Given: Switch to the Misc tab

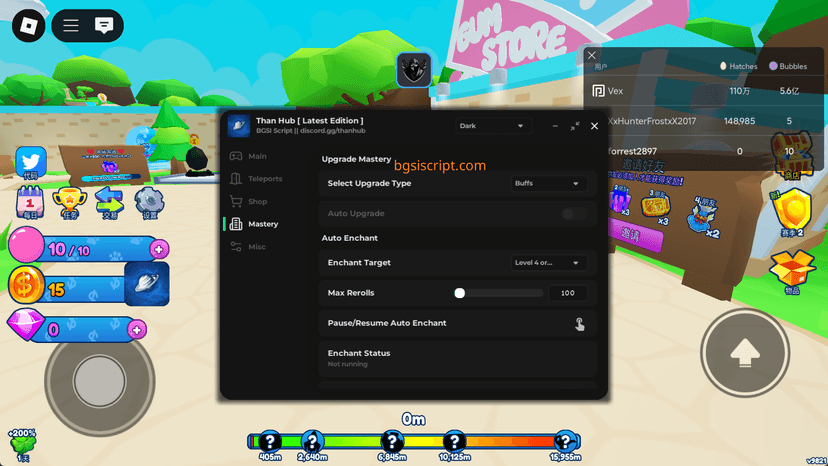Looking at the screenshot, I should (258, 247).
